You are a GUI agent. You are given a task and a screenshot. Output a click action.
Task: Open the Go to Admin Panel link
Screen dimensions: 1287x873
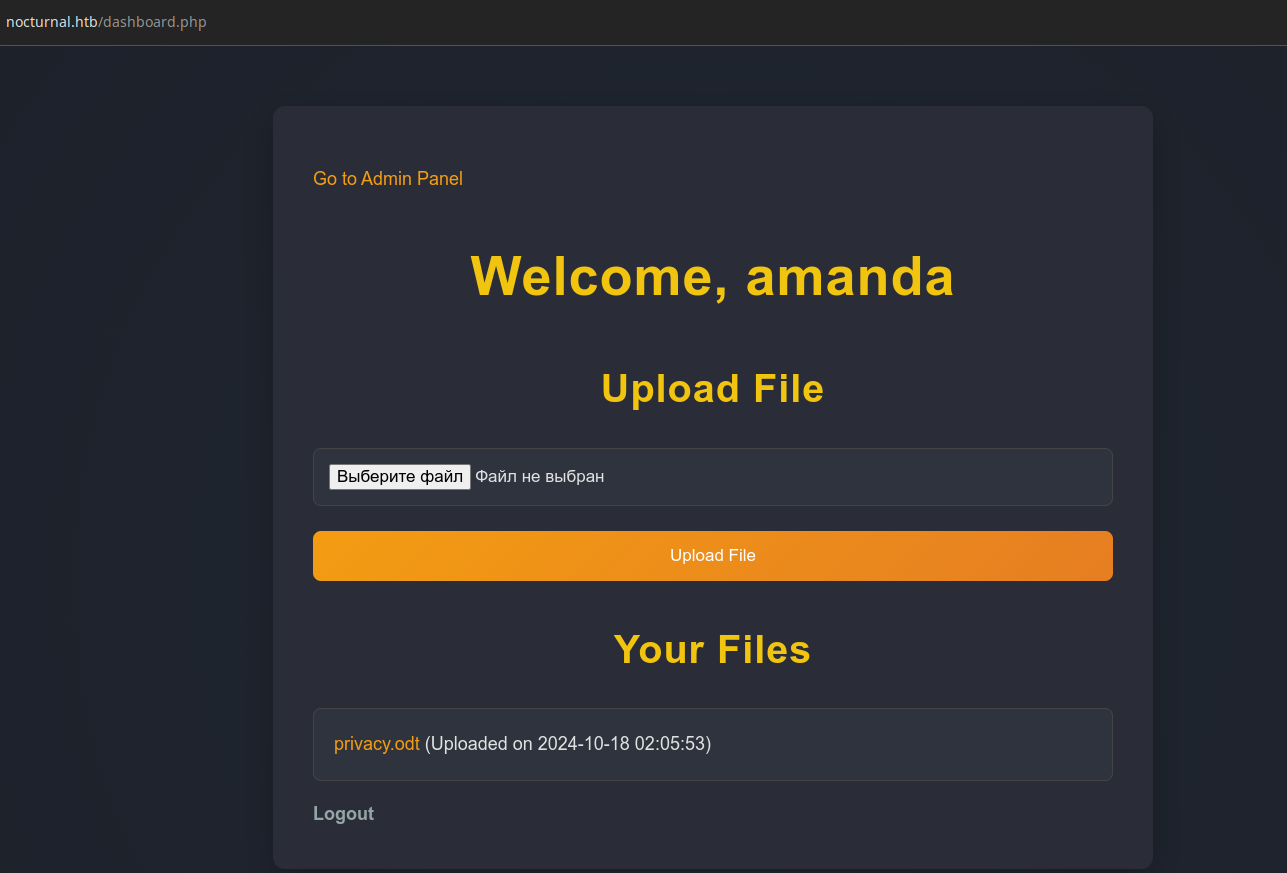388,179
